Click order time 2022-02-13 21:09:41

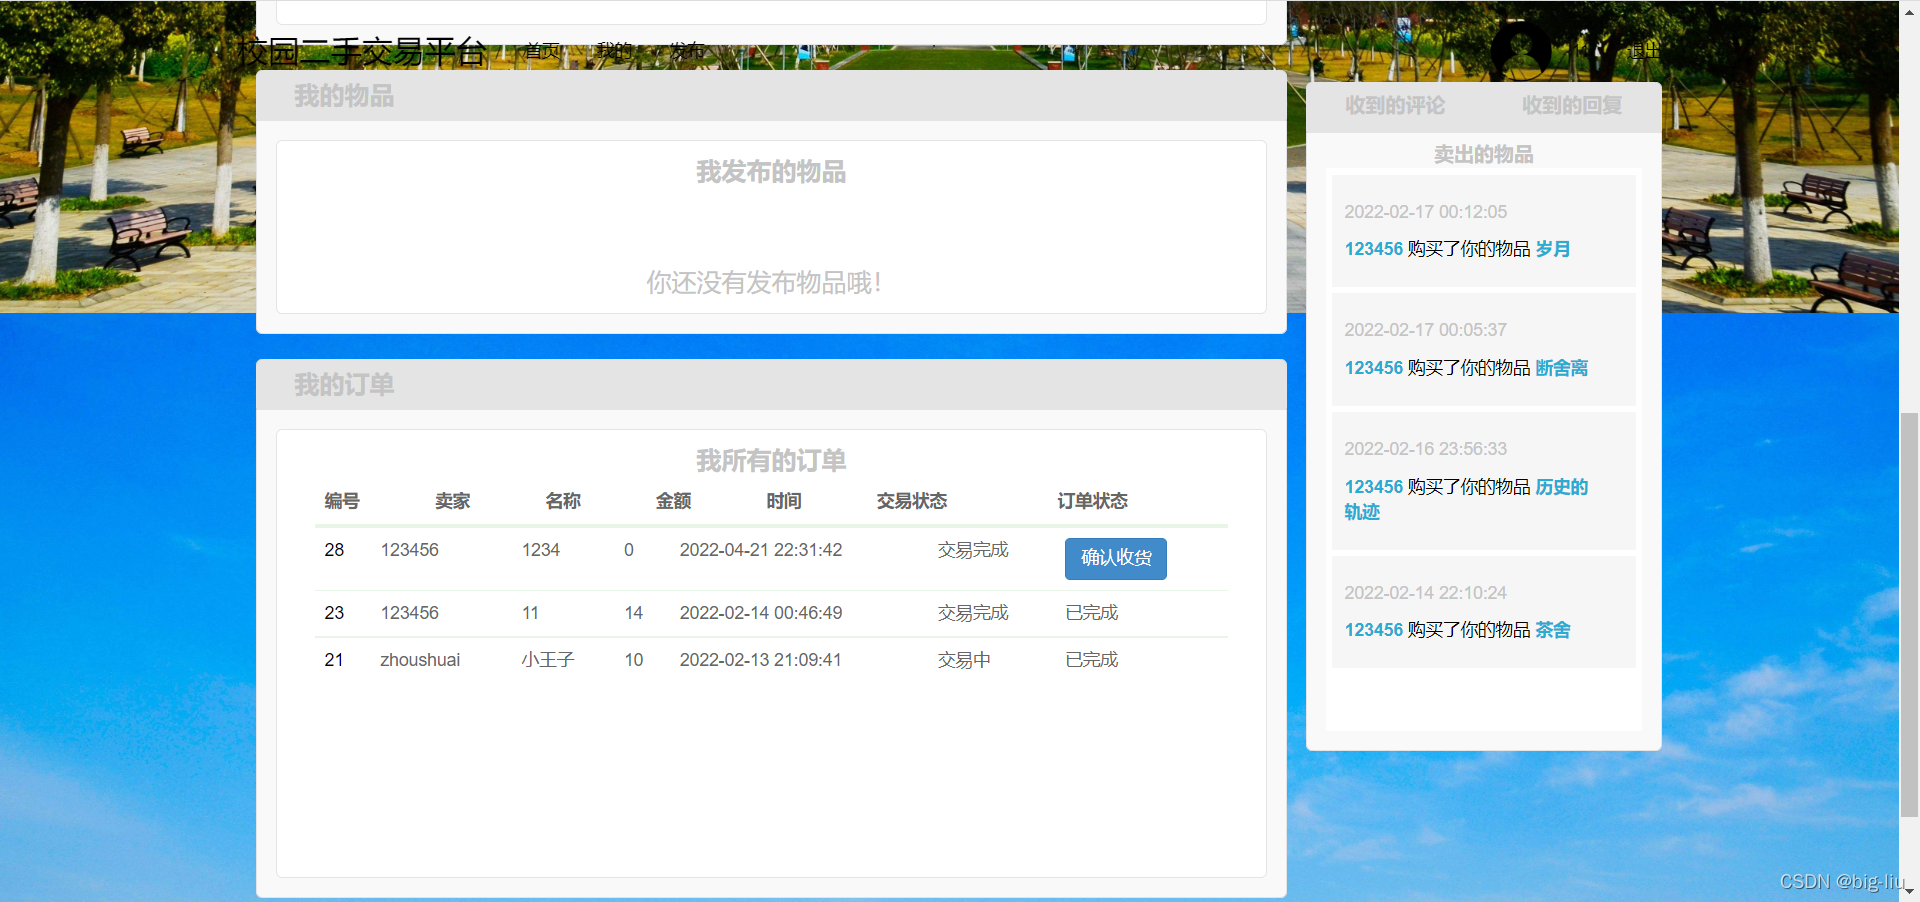click(x=760, y=660)
